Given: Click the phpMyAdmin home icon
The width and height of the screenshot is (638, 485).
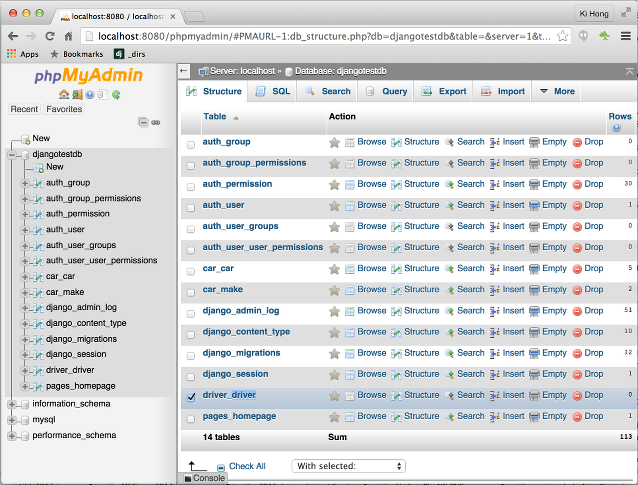Looking at the screenshot, I should [x=63, y=95].
